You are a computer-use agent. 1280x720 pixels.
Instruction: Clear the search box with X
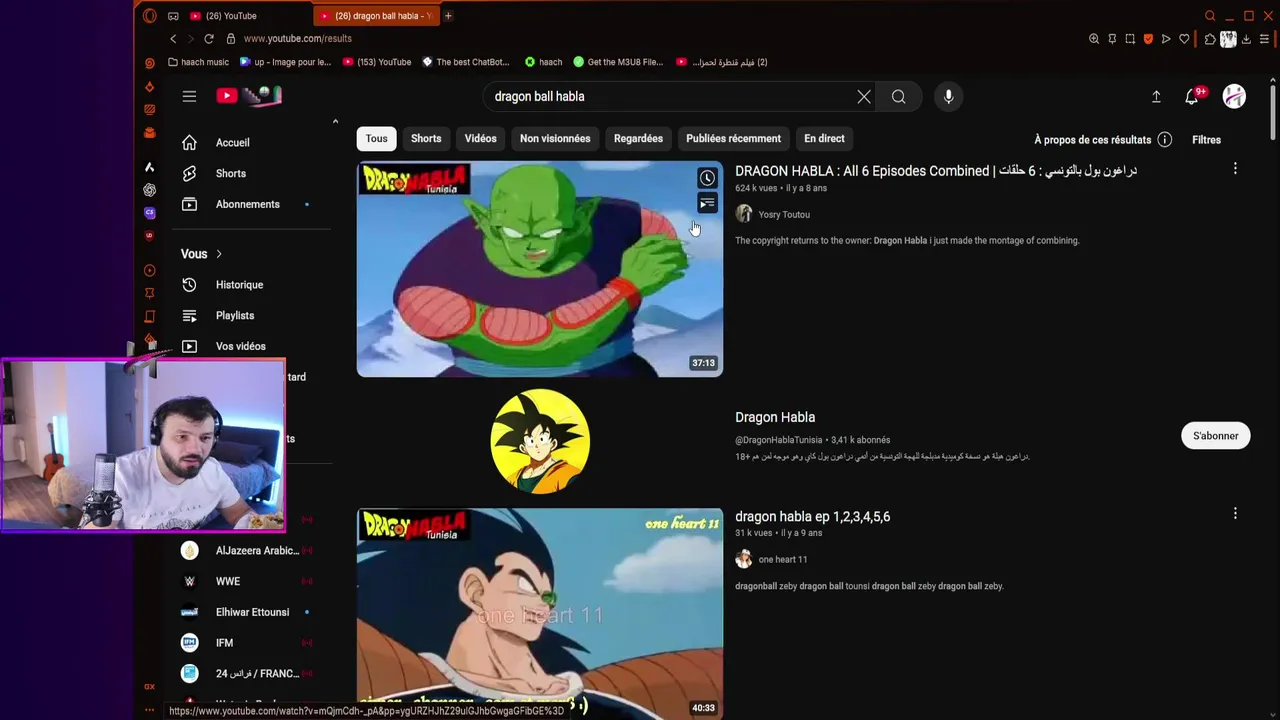point(864,97)
